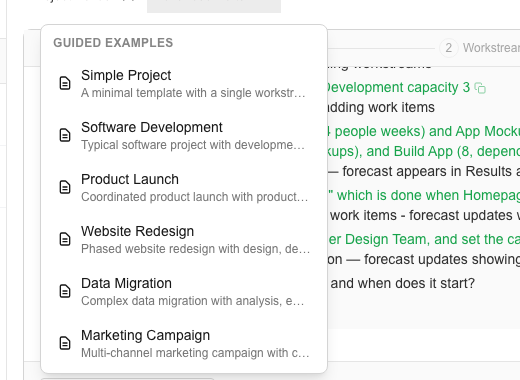520x380 pixels.
Task: Click the 'forecast appears in Results' line
Action: [424, 171]
